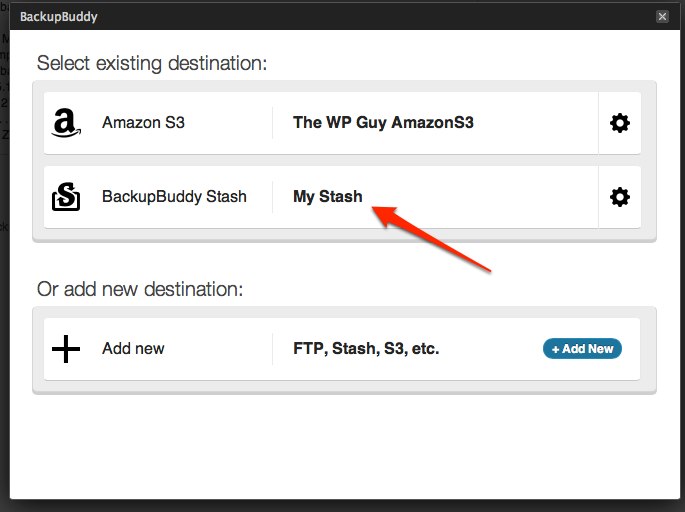Click the Amazon logo icon
The image size is (685, 512).
click(x=66, y=123)
